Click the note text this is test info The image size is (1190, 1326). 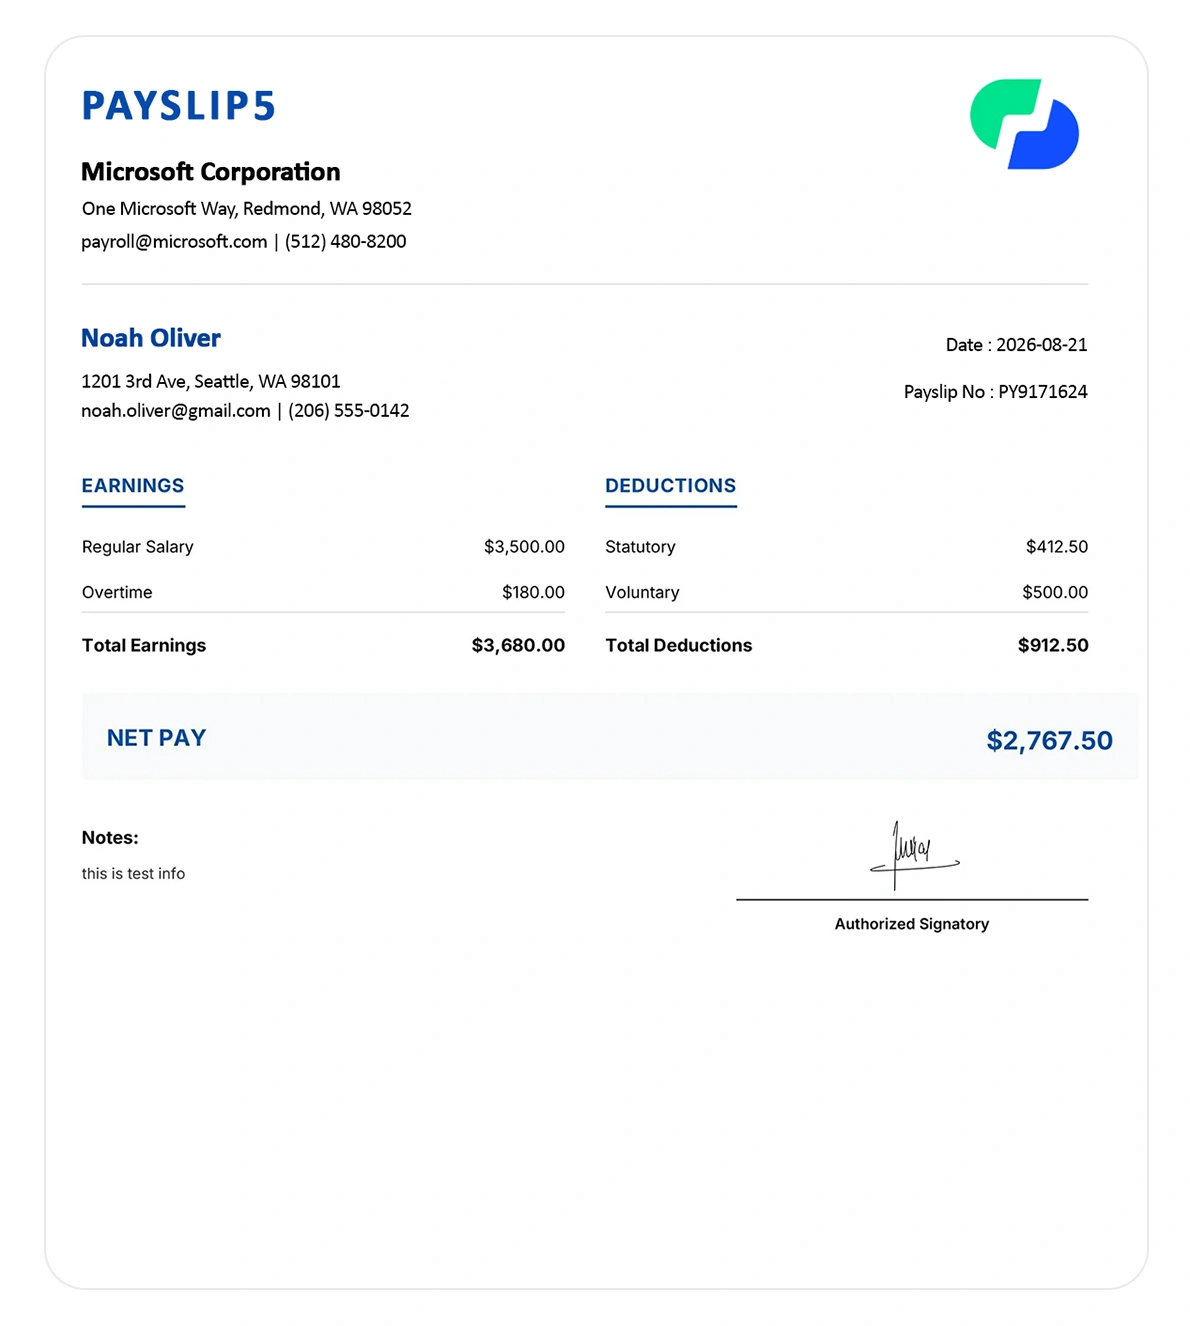pos(133,874)
